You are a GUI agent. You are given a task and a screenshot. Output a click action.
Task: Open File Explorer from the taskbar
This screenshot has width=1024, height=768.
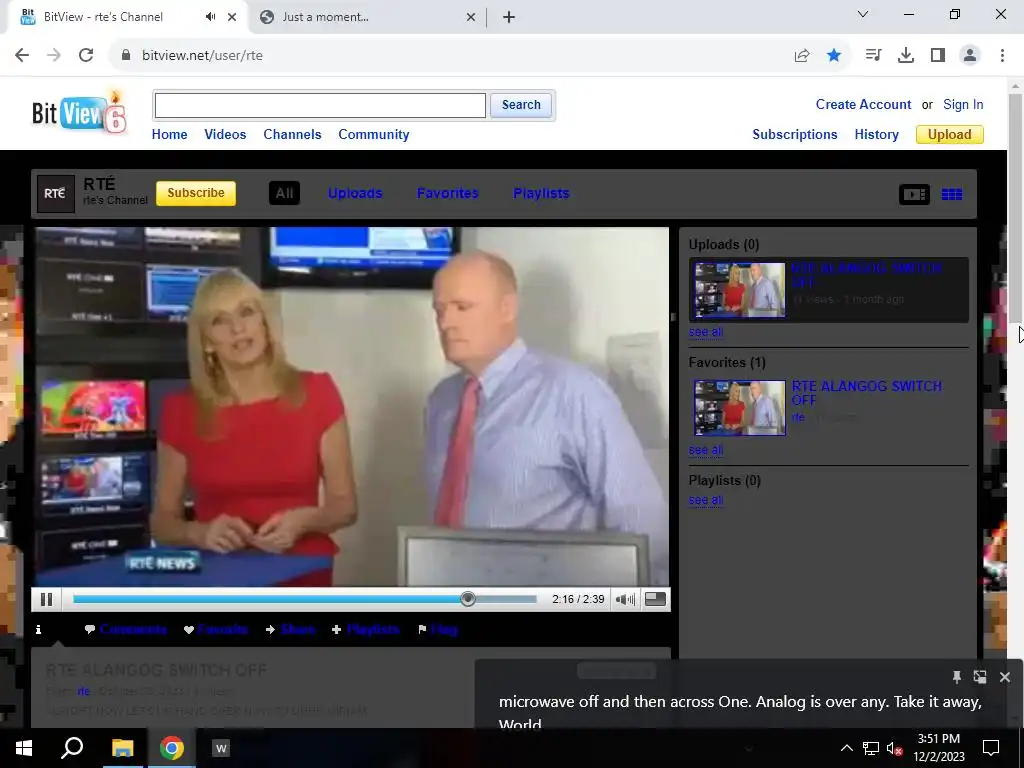123,748
